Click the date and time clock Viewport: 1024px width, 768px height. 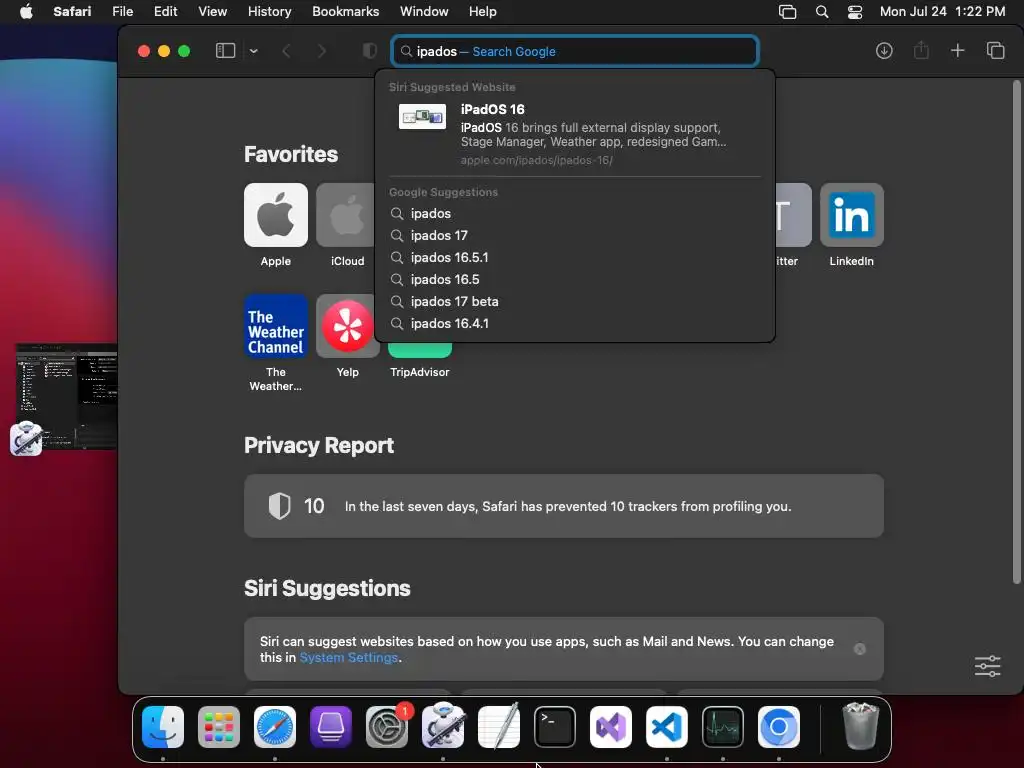click(942, 12)
